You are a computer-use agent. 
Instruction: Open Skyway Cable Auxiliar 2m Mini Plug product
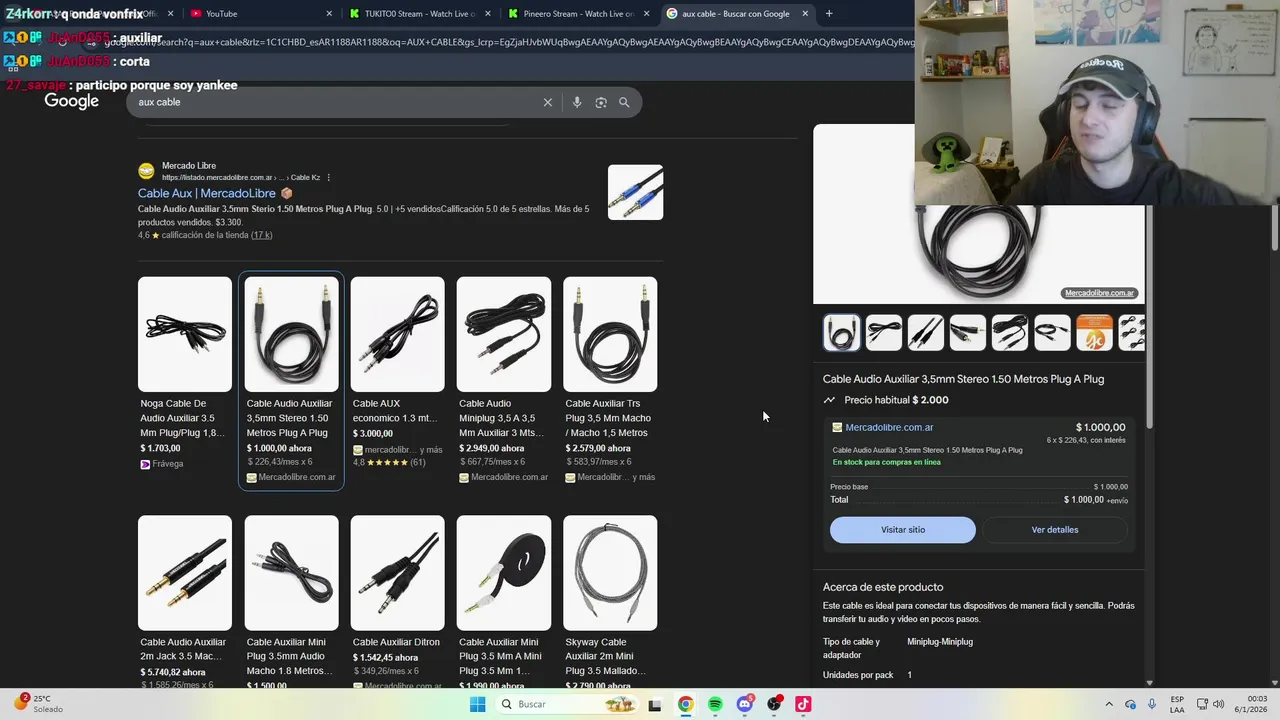610,600
